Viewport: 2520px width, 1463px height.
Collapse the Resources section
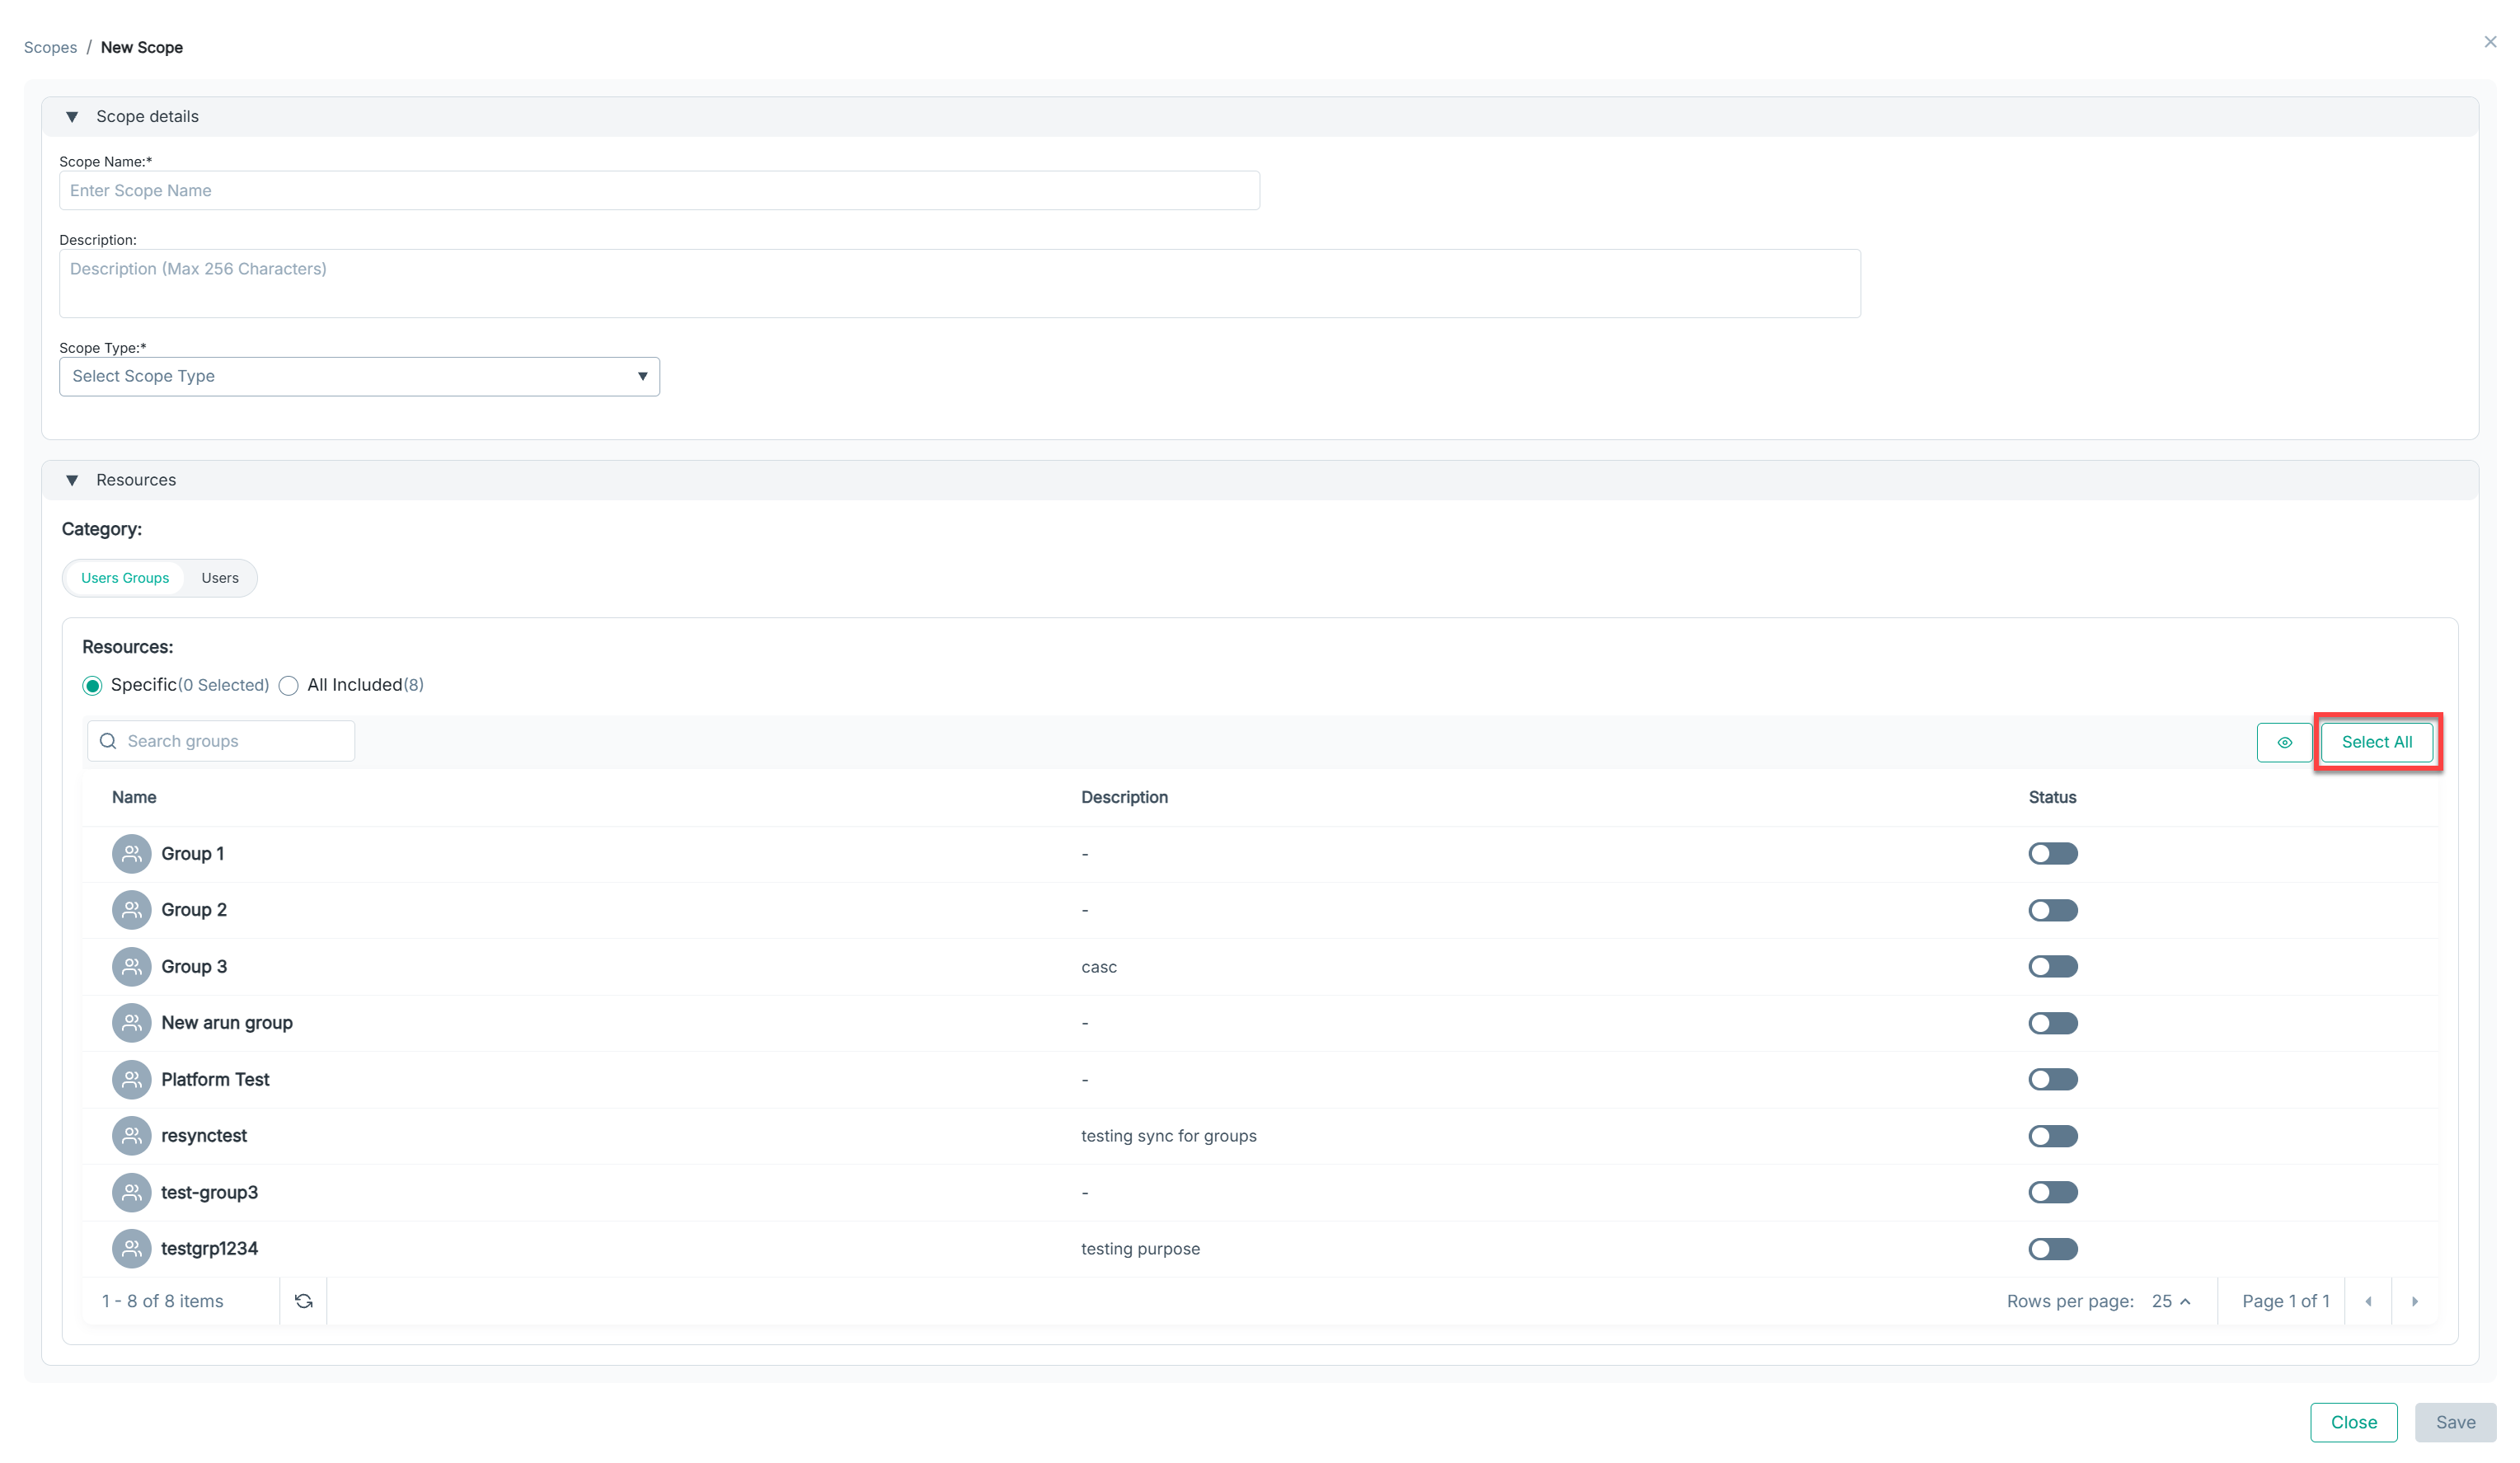(x=72, y=480)
